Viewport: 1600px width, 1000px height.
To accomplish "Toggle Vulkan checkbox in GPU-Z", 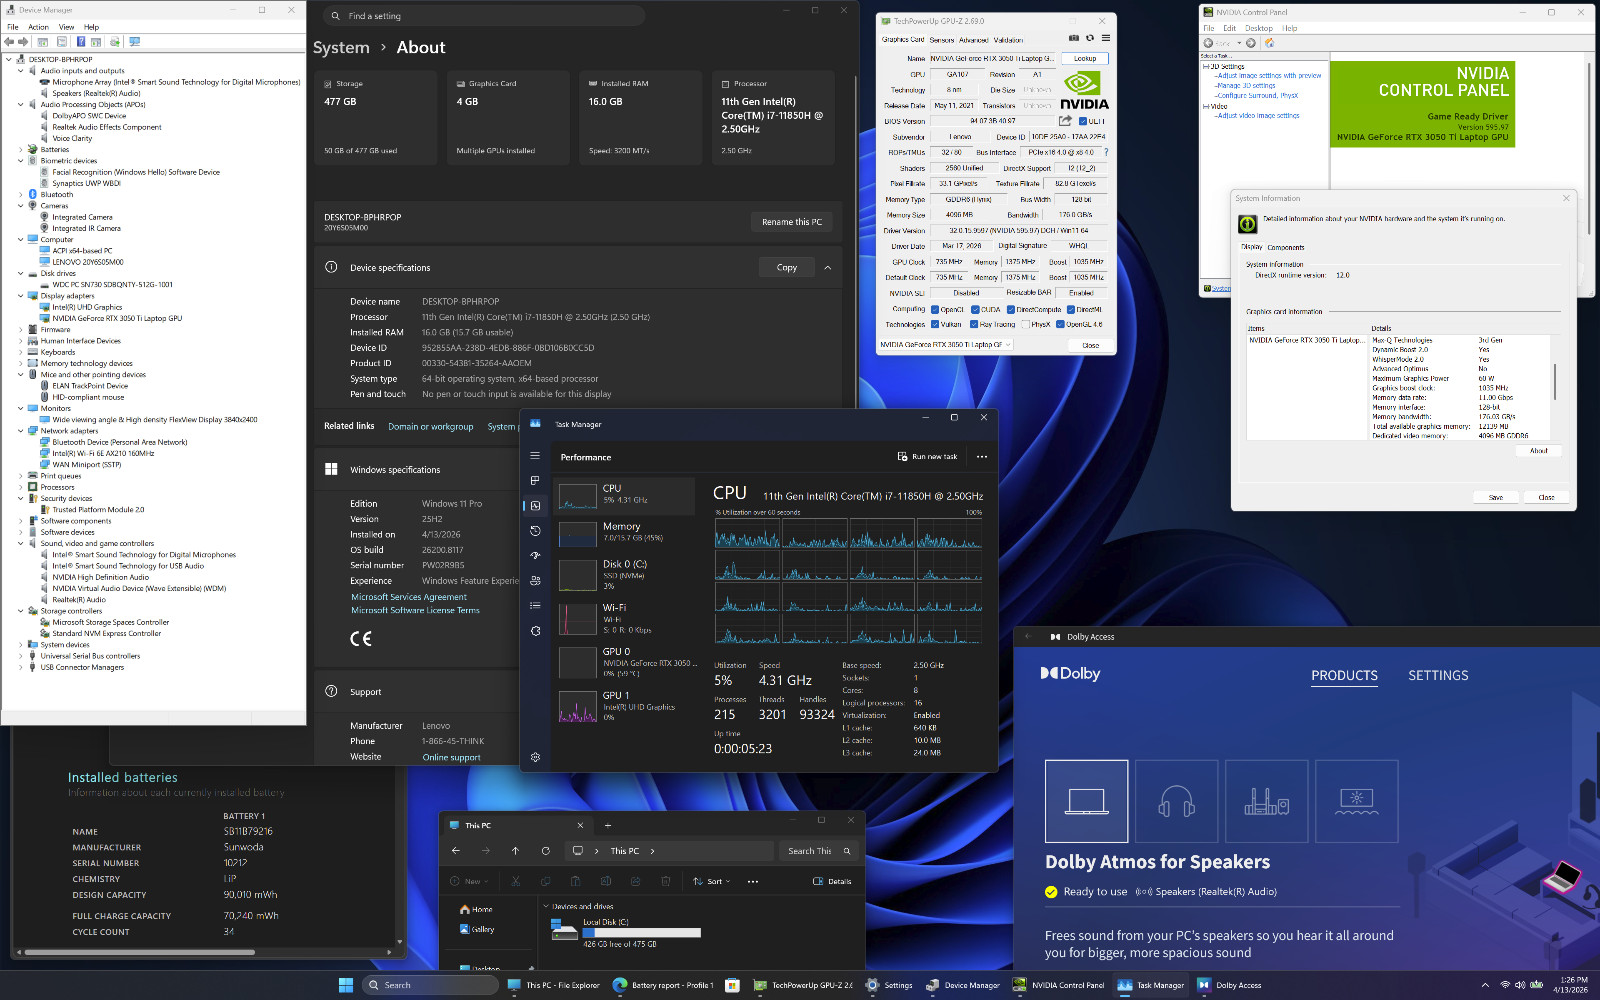I will (935, 324).
